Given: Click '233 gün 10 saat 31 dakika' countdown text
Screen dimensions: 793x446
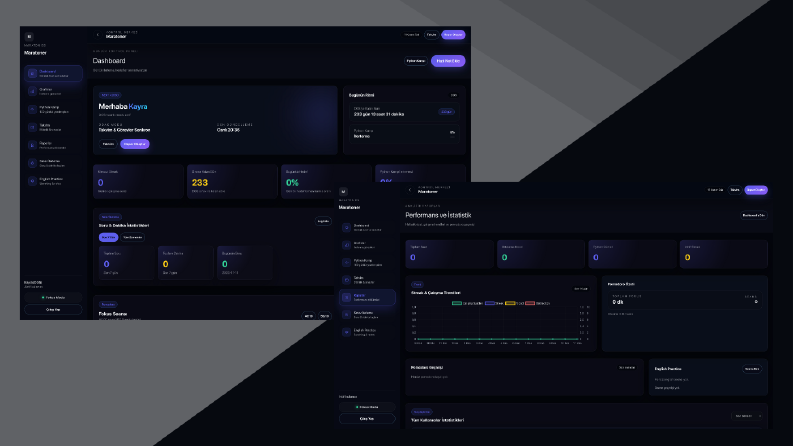Looking at the screenshot, I should point(379,114).
